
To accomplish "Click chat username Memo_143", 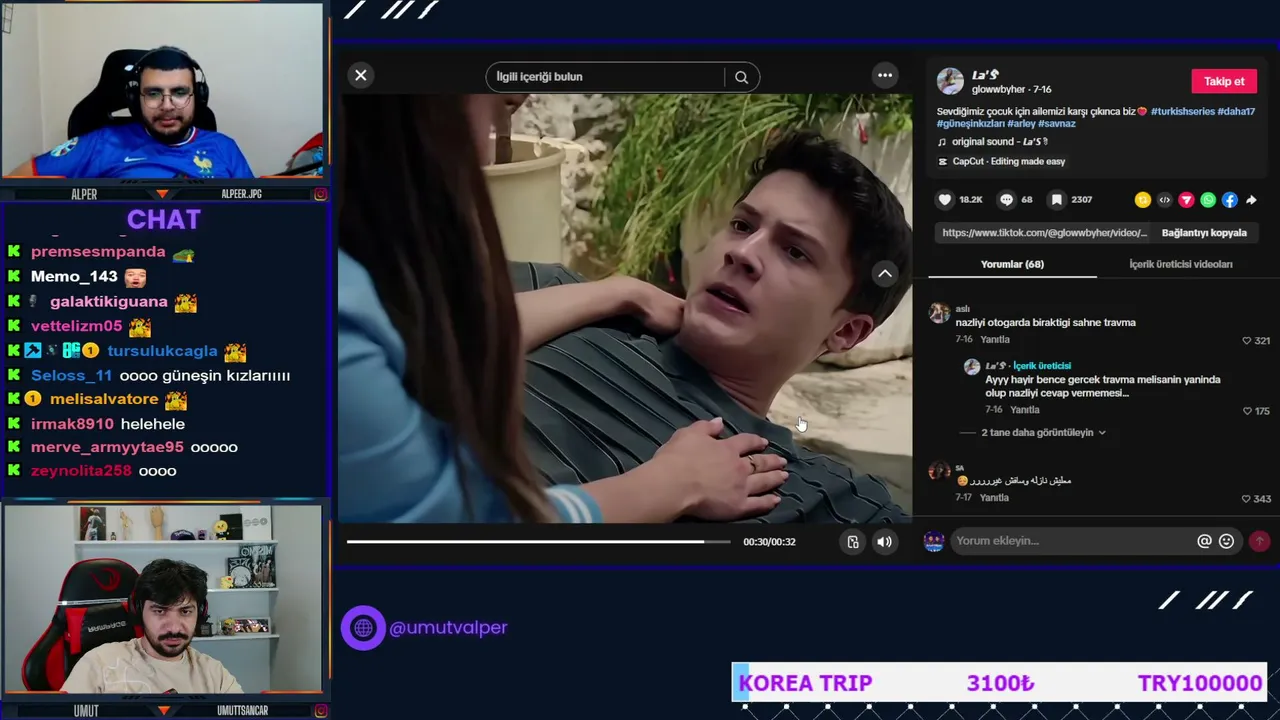I will coord(74,277).
